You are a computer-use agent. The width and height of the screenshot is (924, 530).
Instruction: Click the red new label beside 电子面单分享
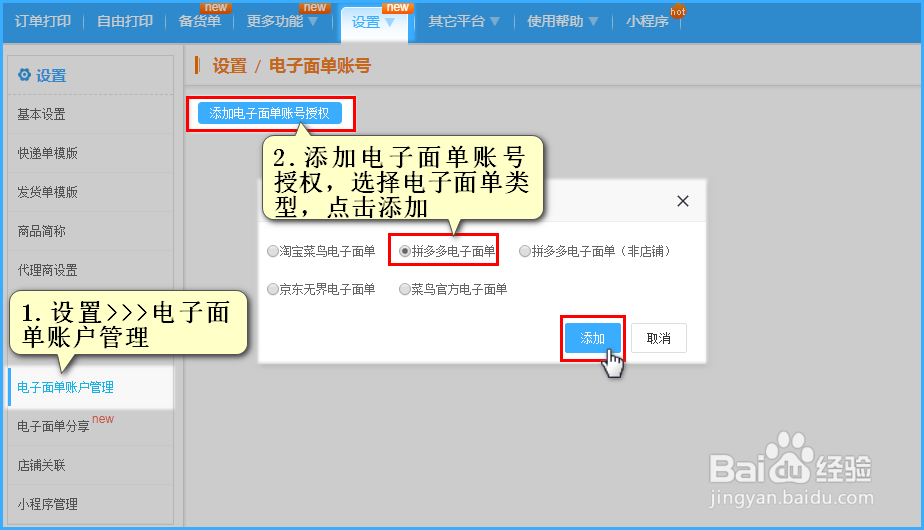point(103,419)
